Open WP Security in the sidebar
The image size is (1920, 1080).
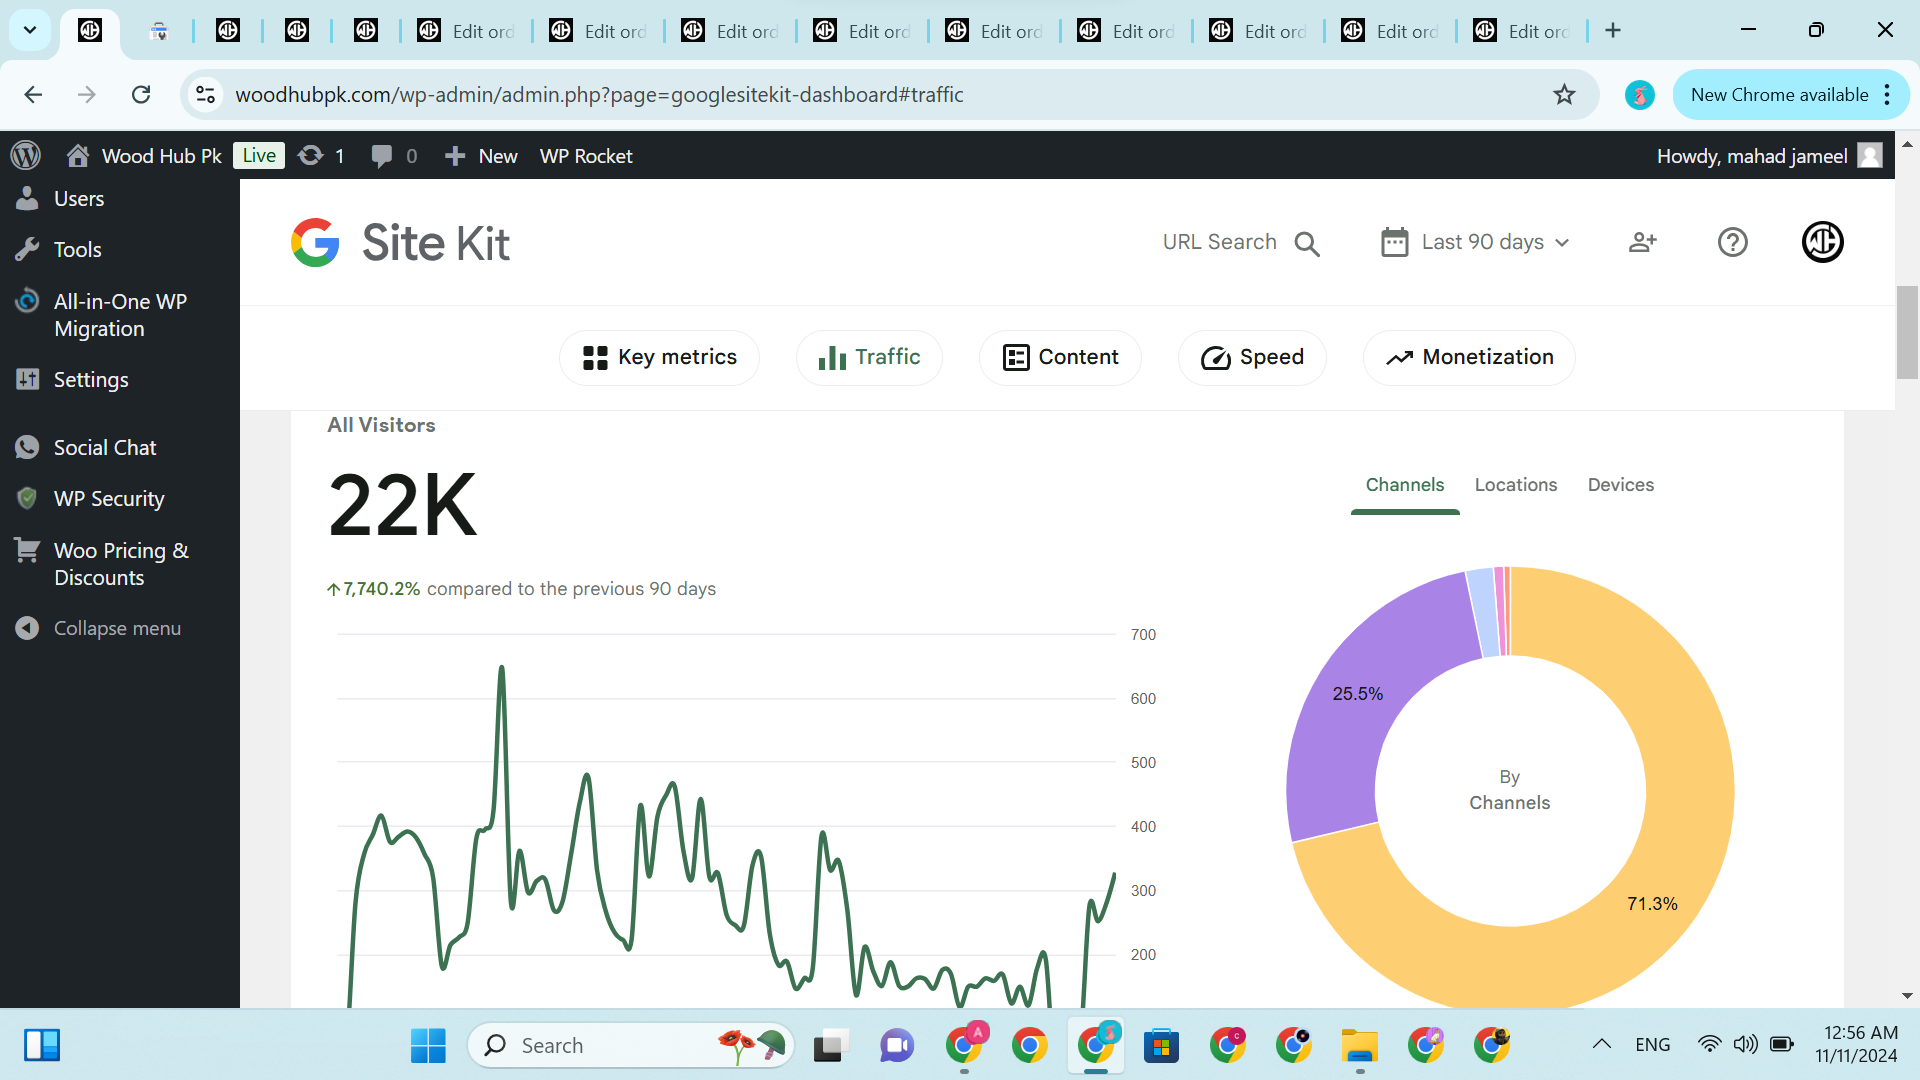pyautogui.click(x=108, y=498)
